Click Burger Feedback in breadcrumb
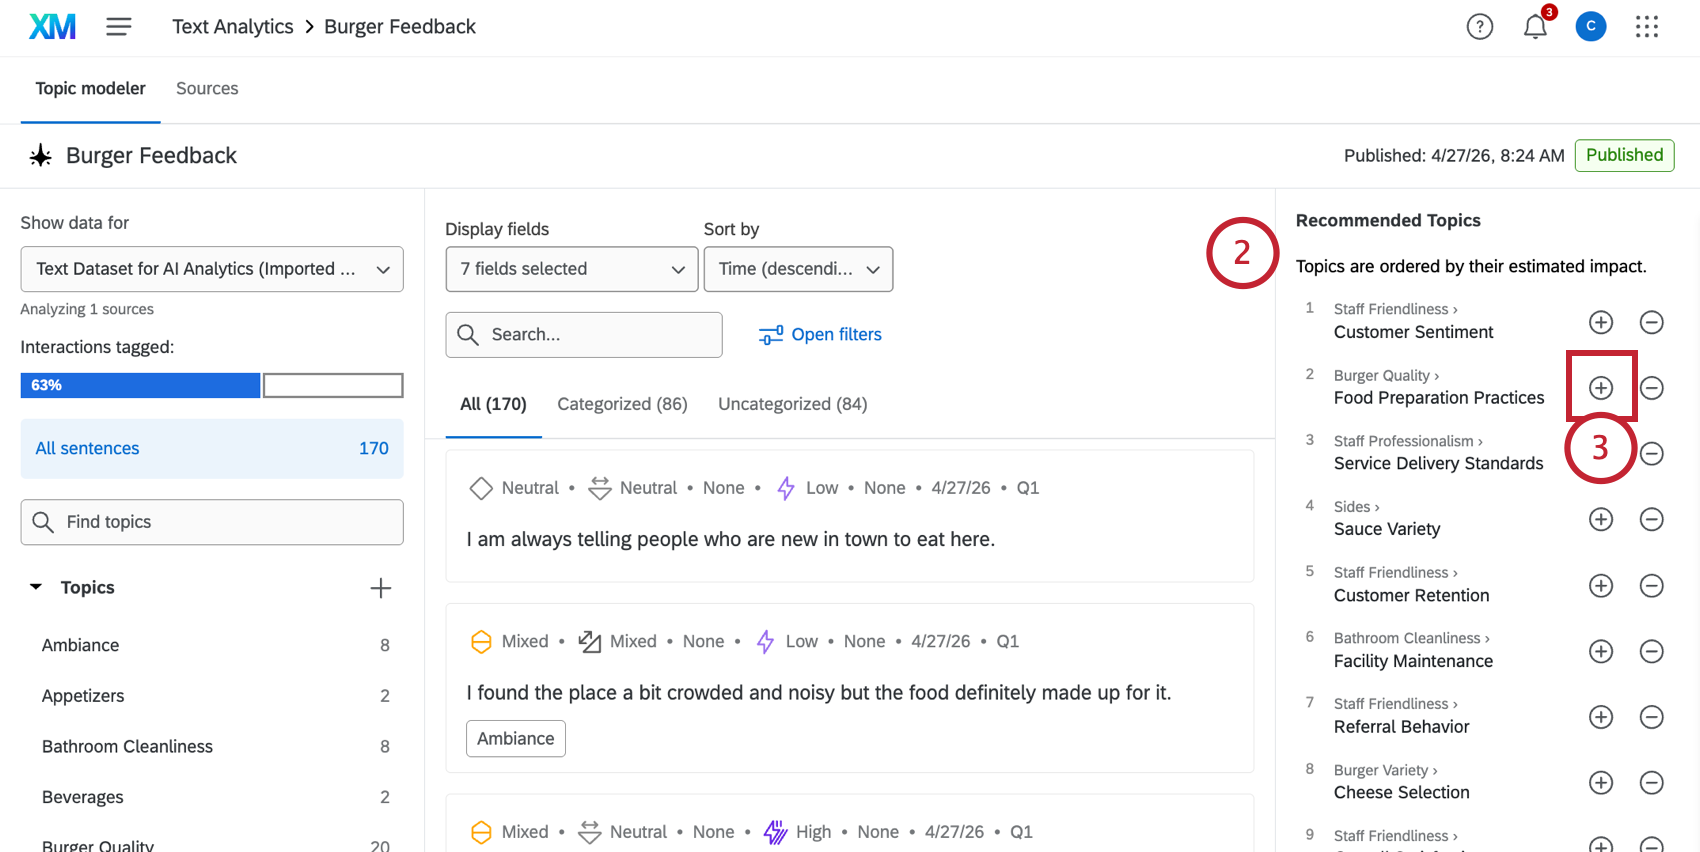 tap(400, 27)
